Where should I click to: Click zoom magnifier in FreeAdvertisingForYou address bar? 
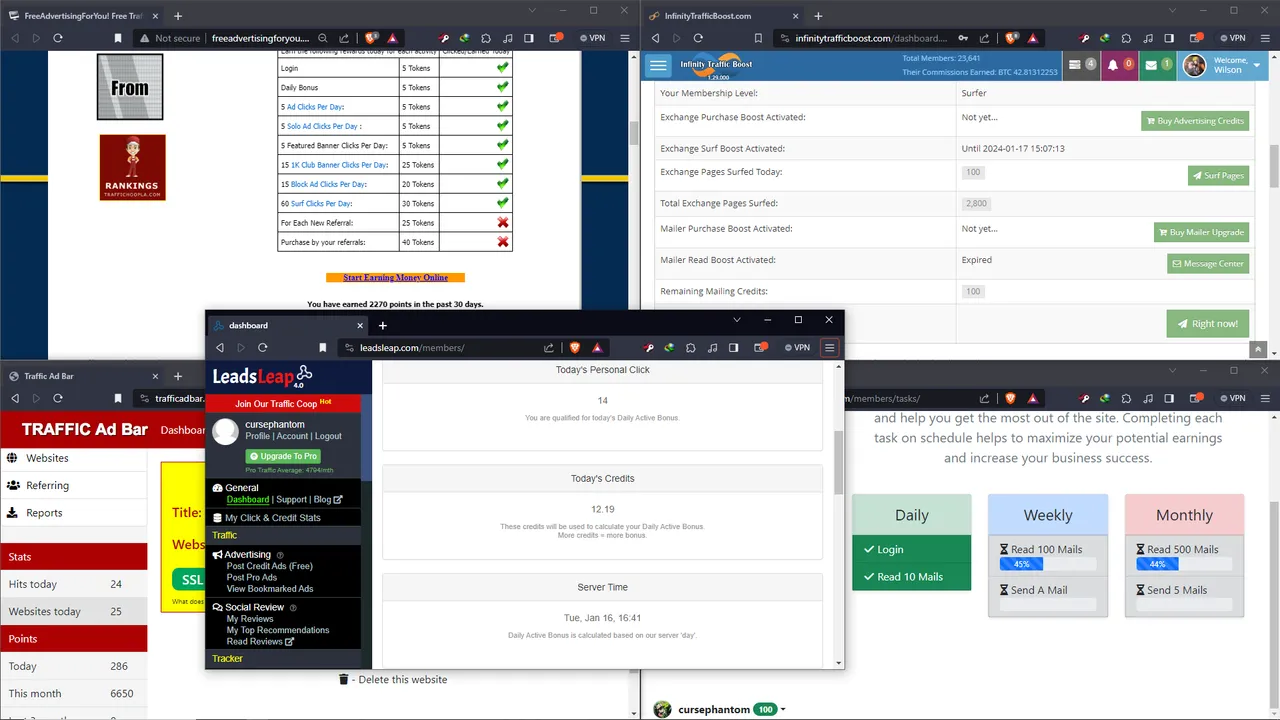pos(321,38)
